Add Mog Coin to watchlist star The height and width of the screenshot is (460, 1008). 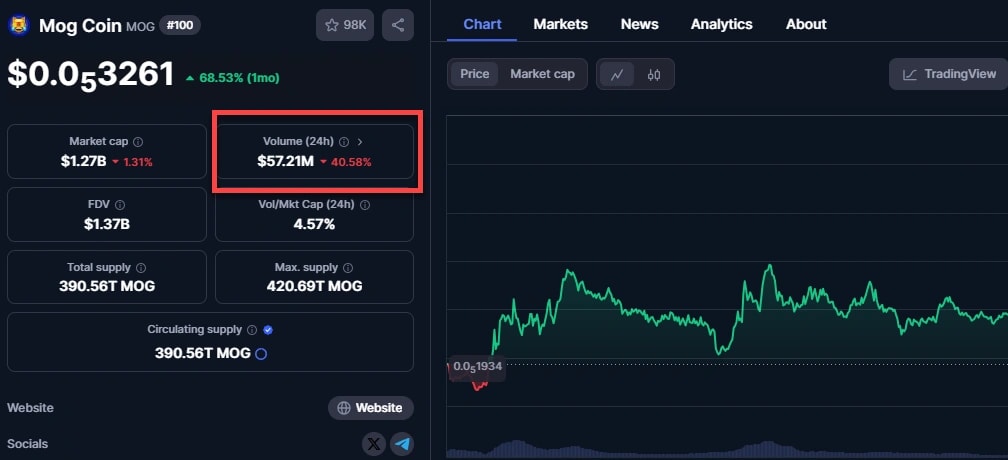click(345, 25)
